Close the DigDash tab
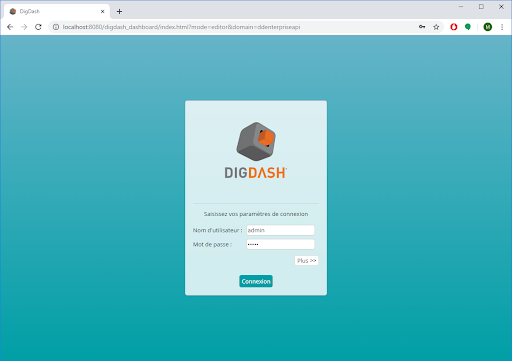 click(x=102, y=11)
